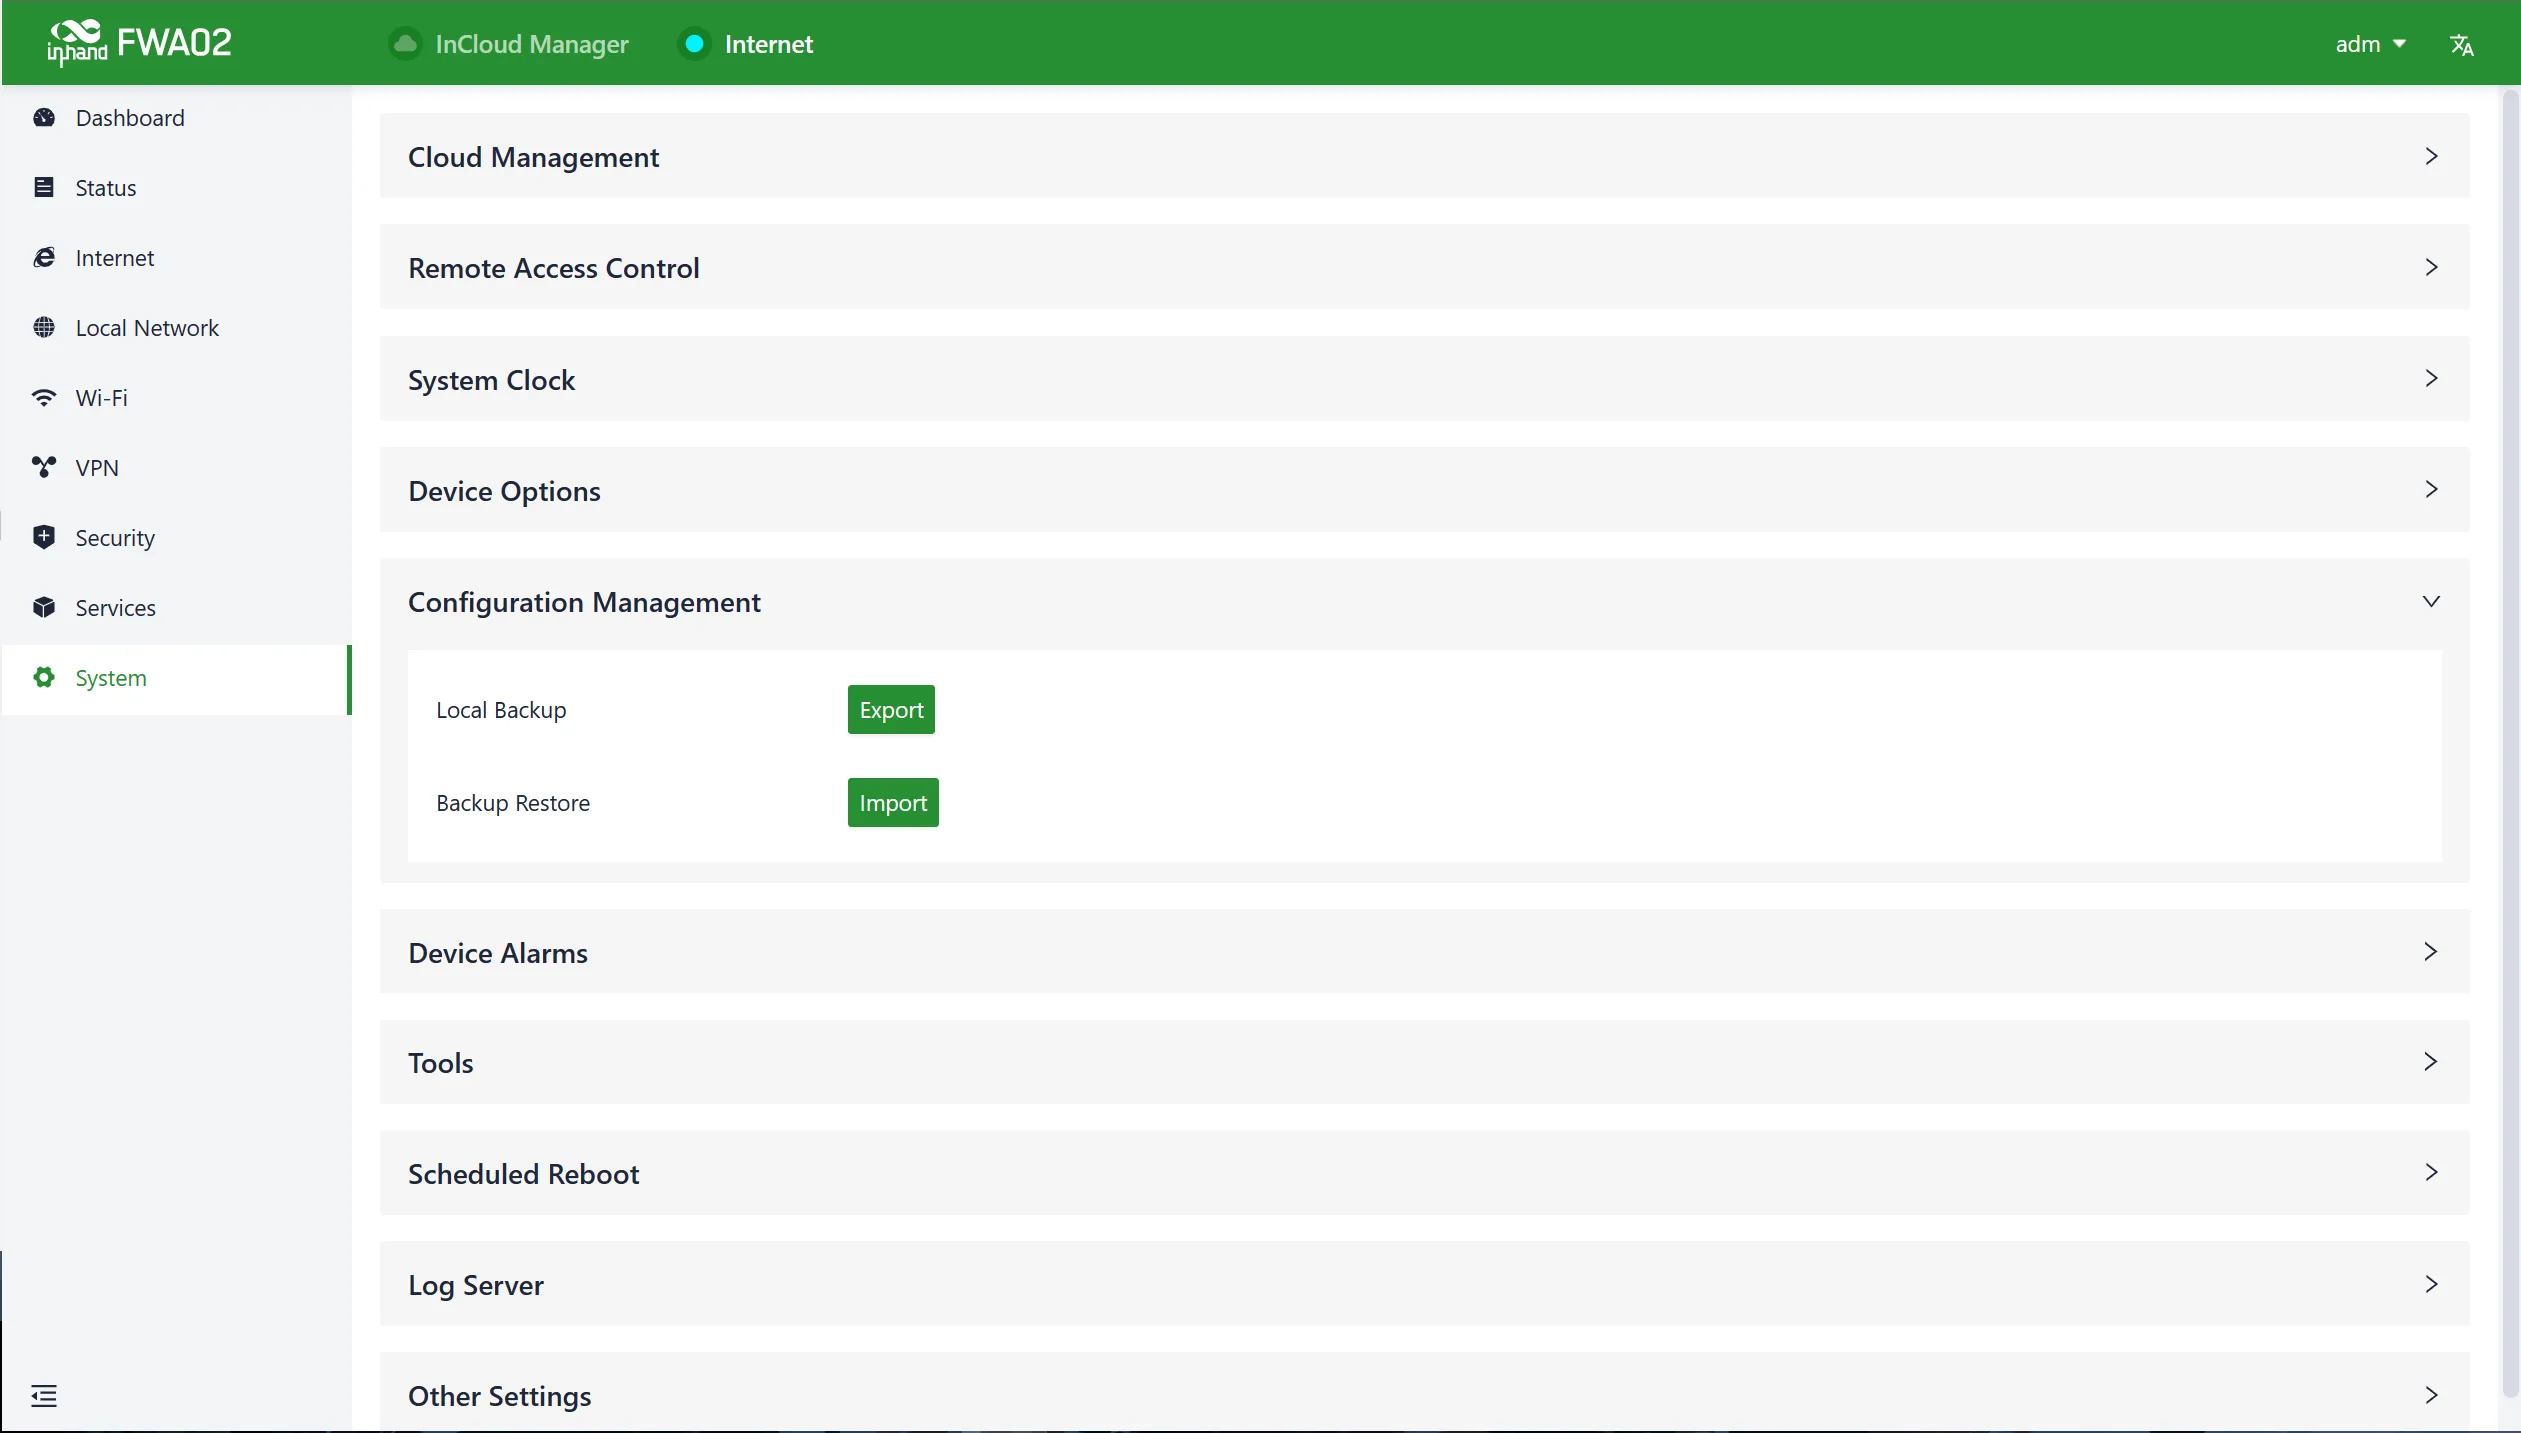Click the Internet connection status indicator
2521x1433 pixels.
pyautogui.click(x=694, y=44)
